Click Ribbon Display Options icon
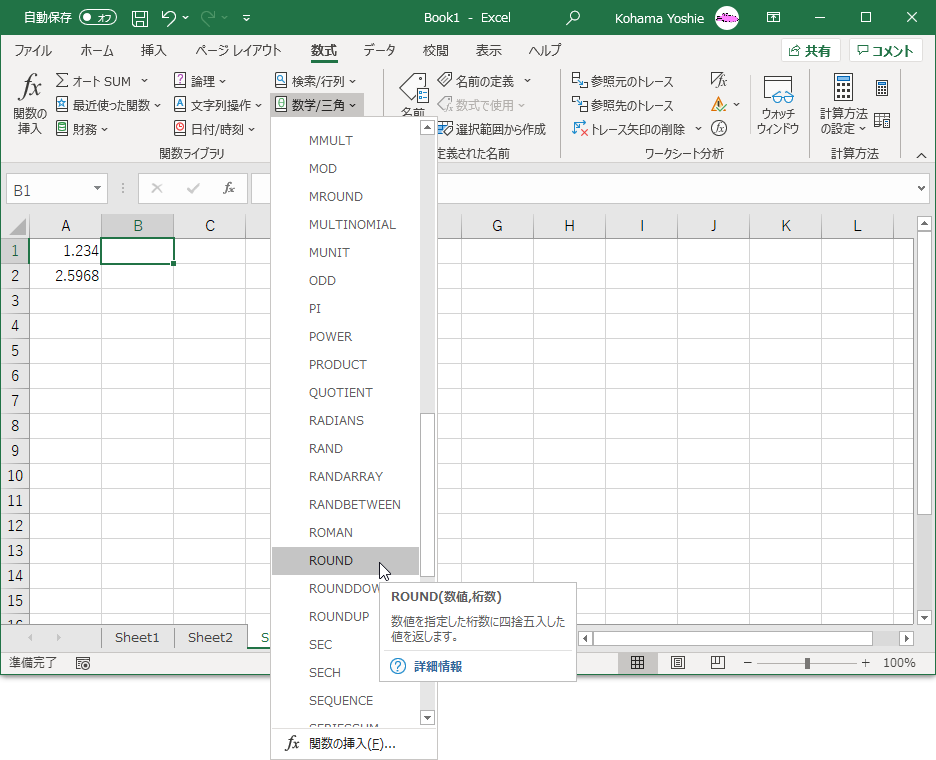 point(773,18)
